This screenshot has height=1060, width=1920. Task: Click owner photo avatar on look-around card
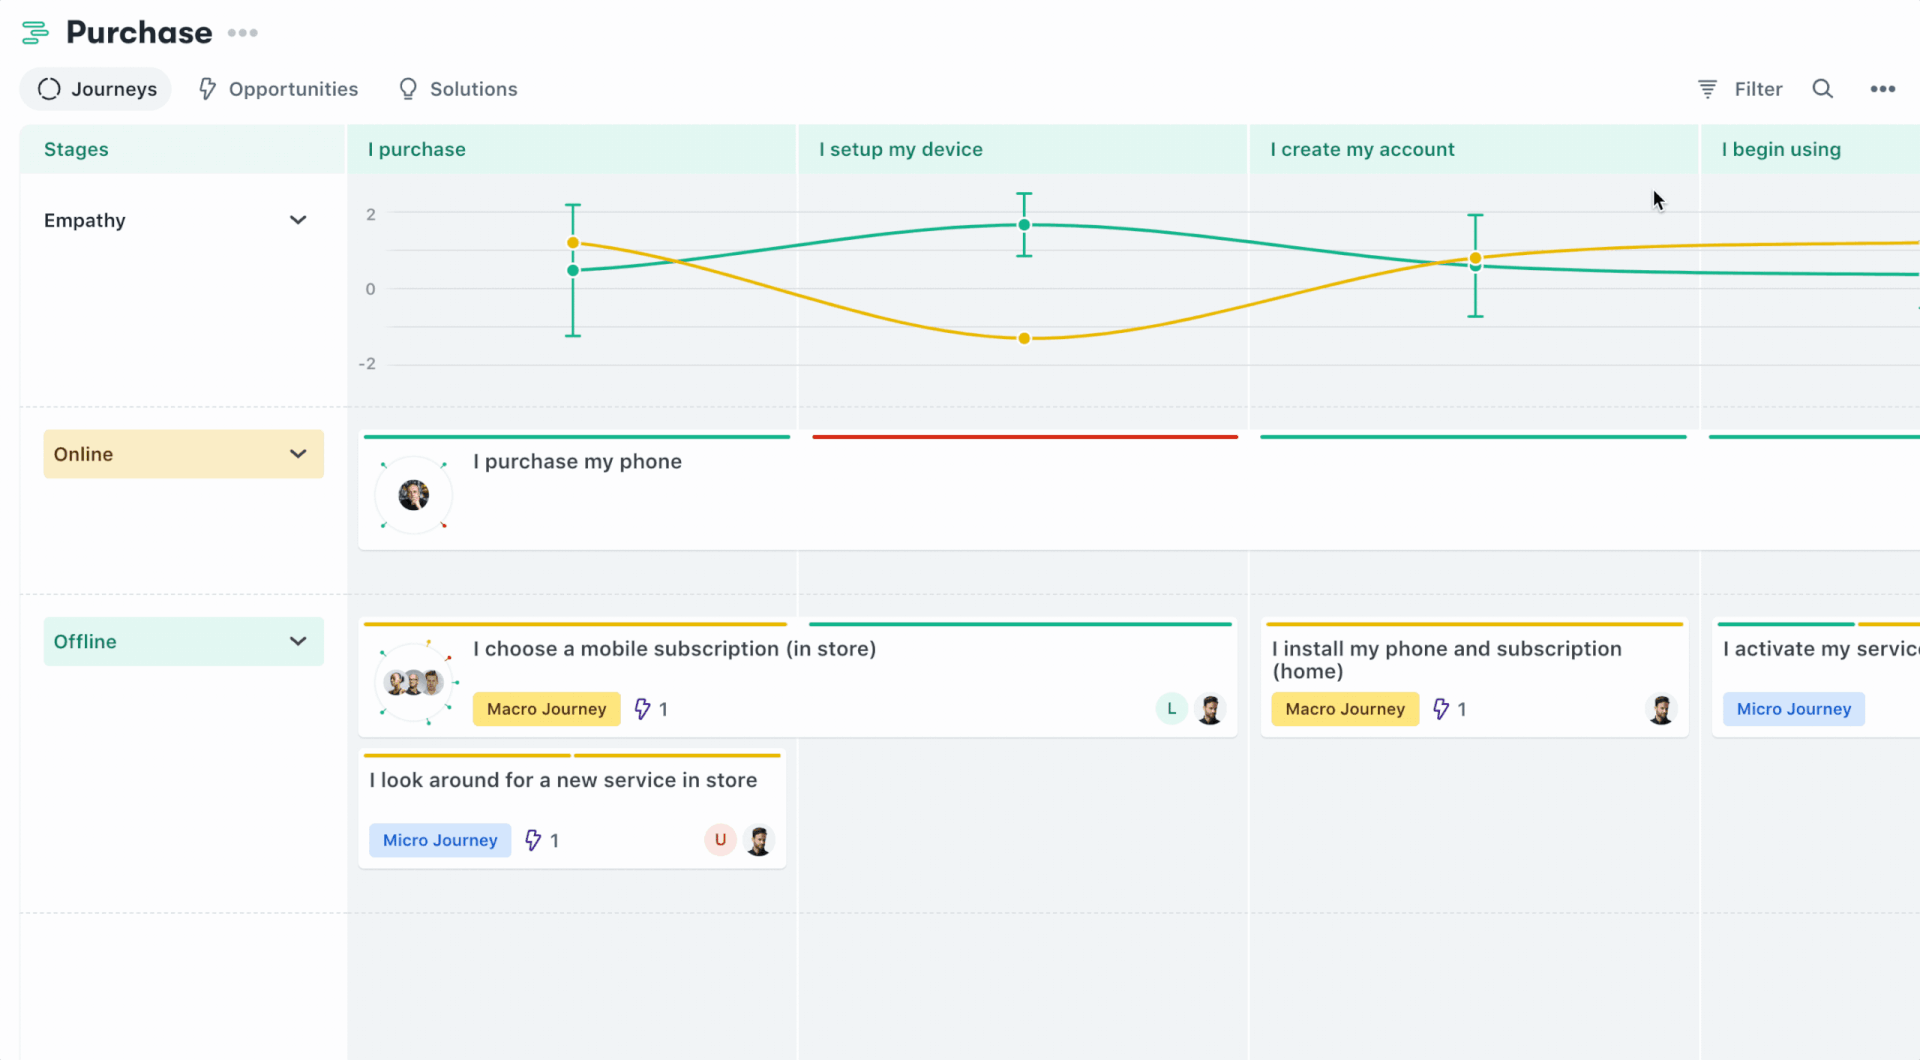[x=759, y=840]
